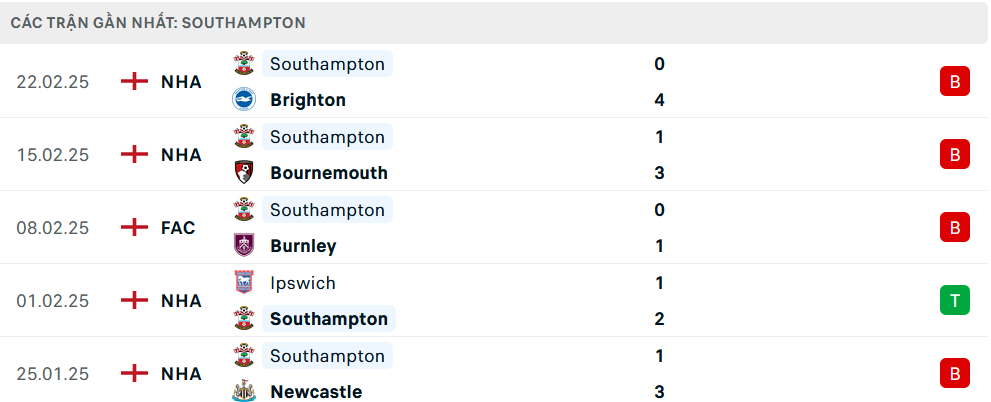The image size is (991, 402).
Task: Click the Brighton club crest icon
Action: [243, 100]
